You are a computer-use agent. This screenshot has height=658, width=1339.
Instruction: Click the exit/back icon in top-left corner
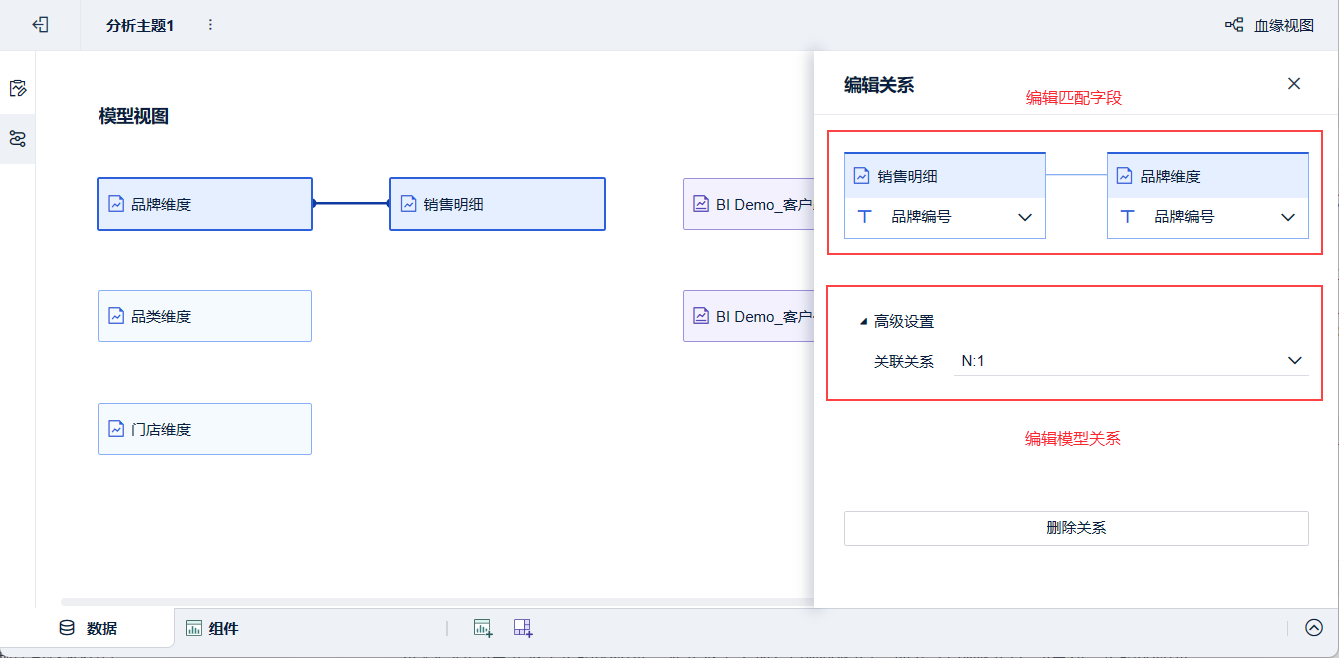(x=40, y=25)
